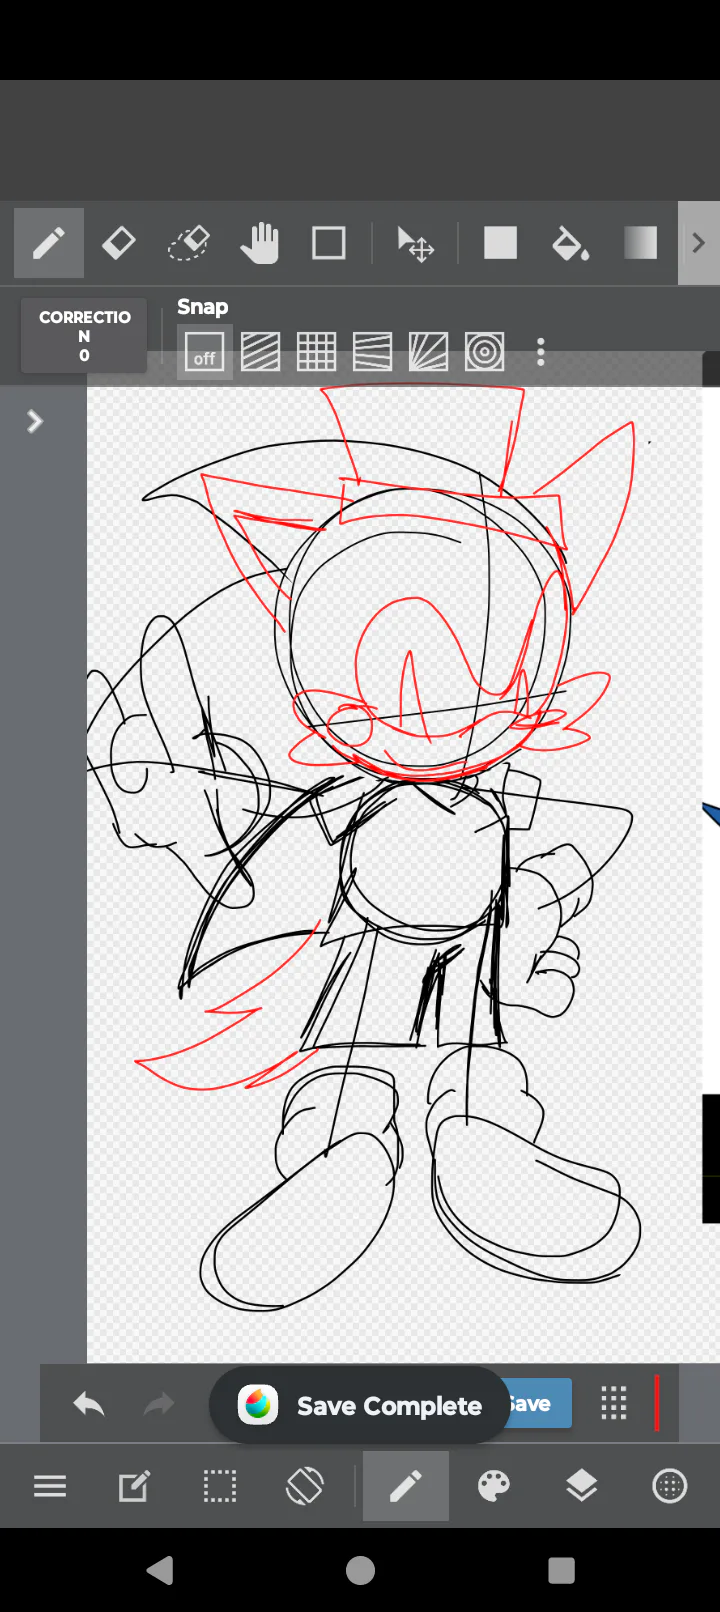Redo the last undone stroke
720x1612 pixels.
pyautogui.click(x=159, y=1405)
